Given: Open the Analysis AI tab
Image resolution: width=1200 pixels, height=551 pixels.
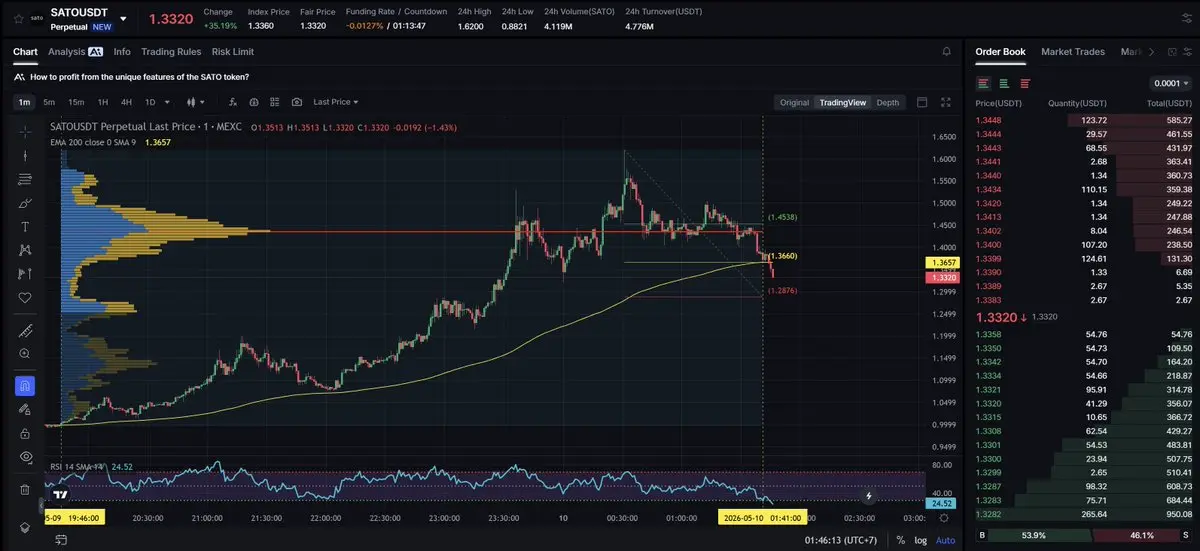Looking at the screenshot, I should [x=75, y=51].
